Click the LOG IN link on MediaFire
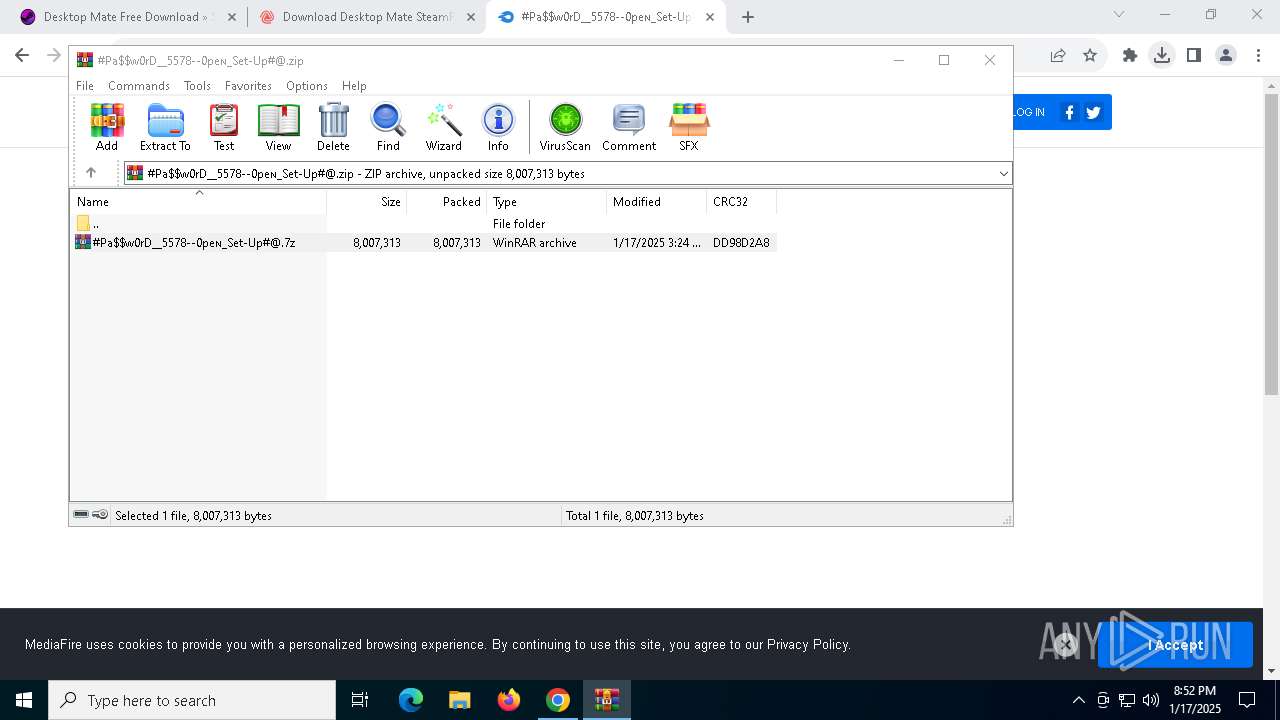The width and height of the screenshot is (1280, 720). [1028, 112]
